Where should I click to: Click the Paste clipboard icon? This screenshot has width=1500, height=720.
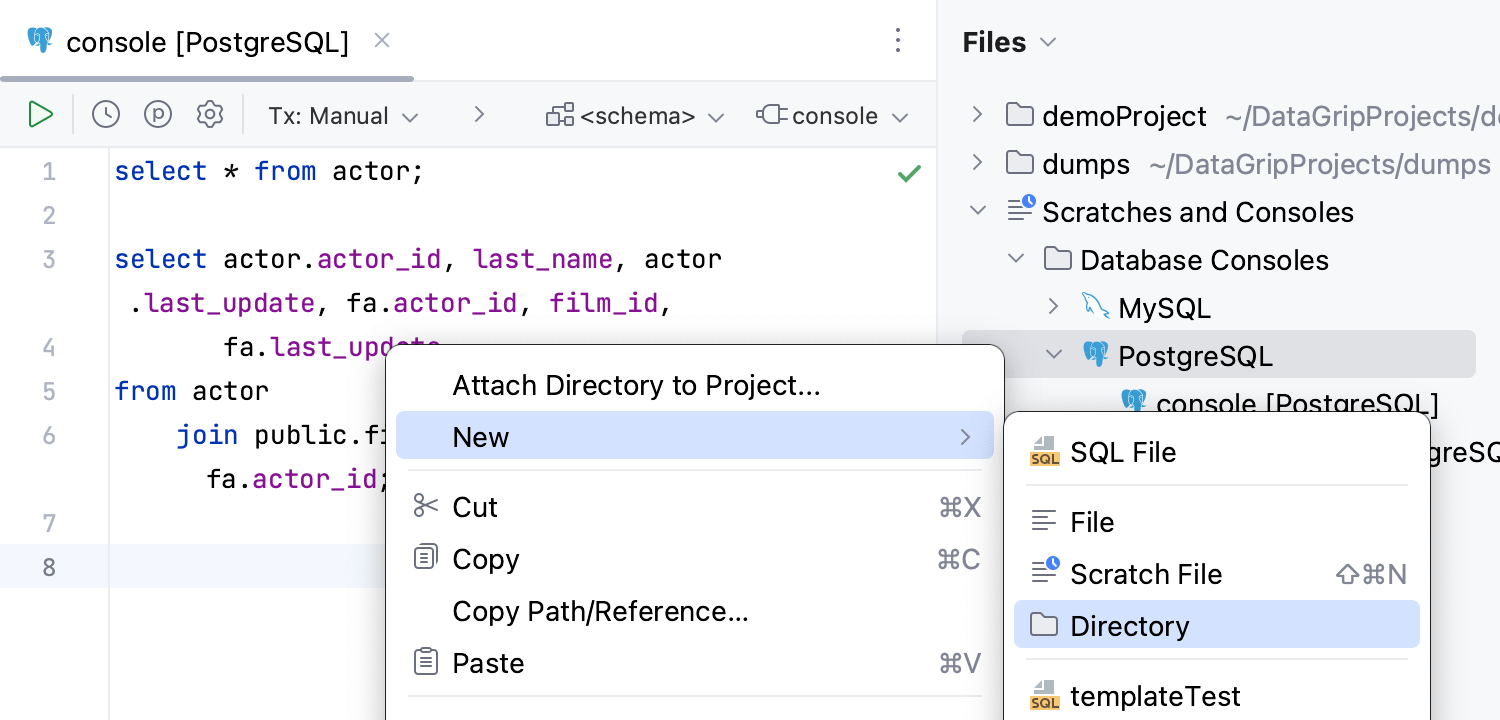(426, 661)
